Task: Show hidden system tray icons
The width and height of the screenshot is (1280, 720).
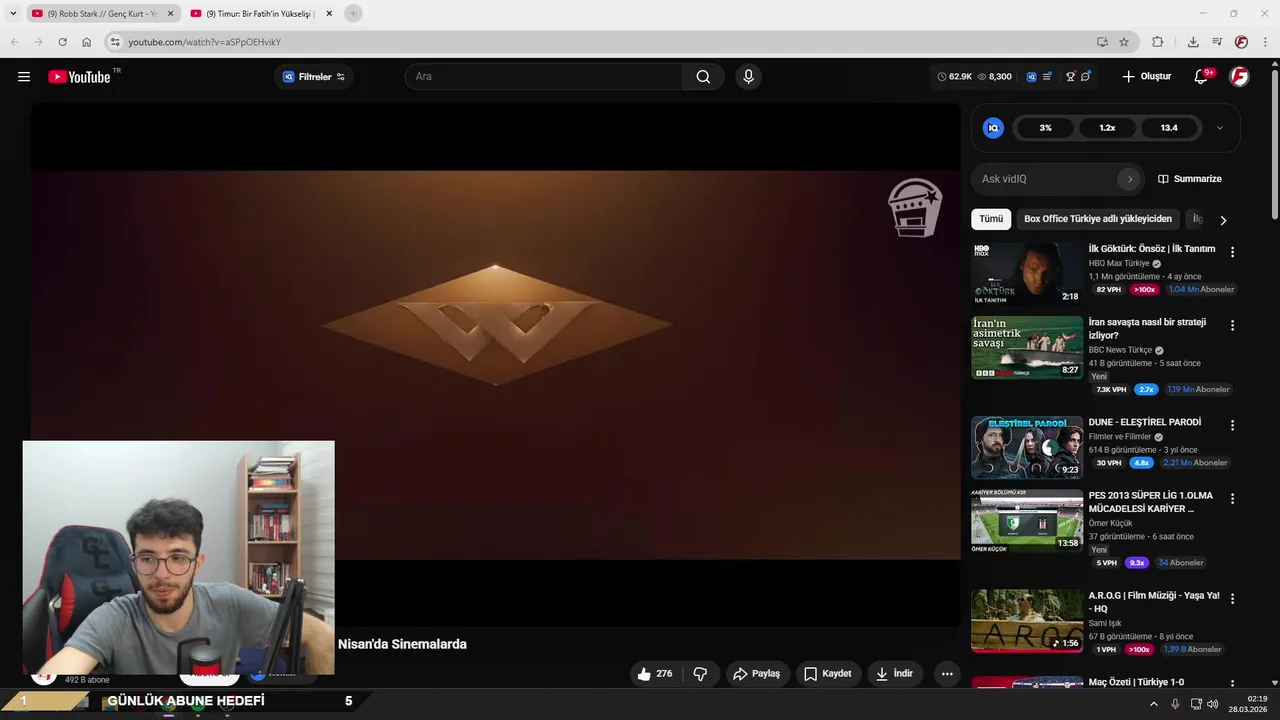Action: click(1153, 704)
